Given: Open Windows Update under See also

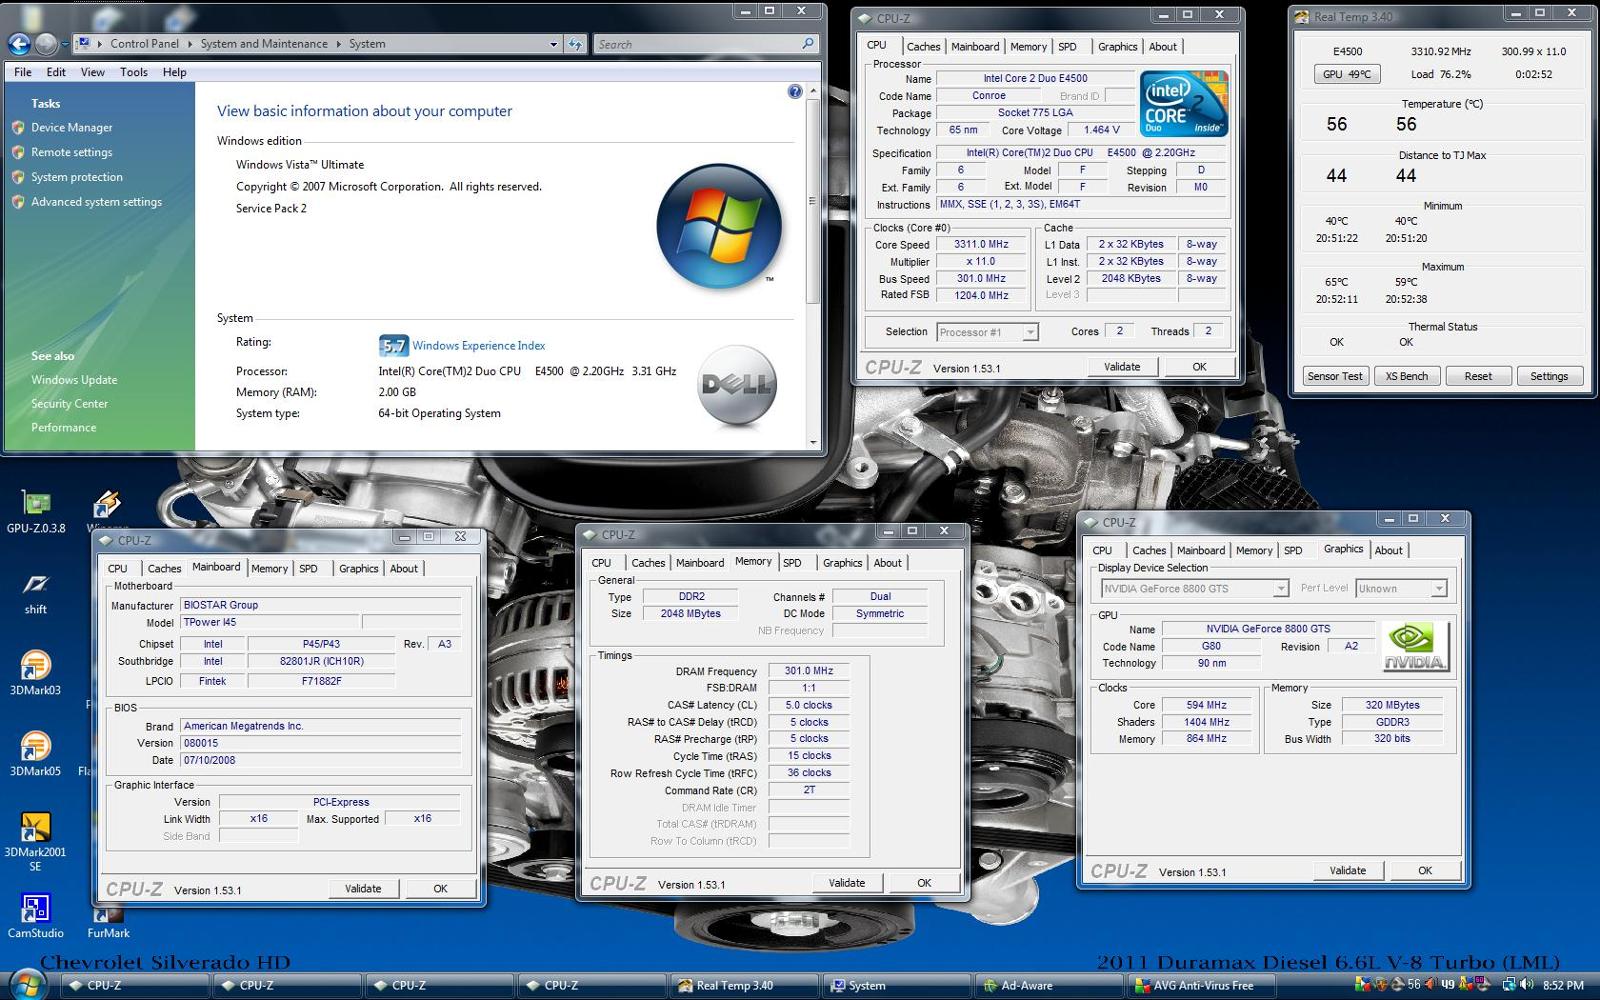Looking at the screenshot, I should point(74,380).
